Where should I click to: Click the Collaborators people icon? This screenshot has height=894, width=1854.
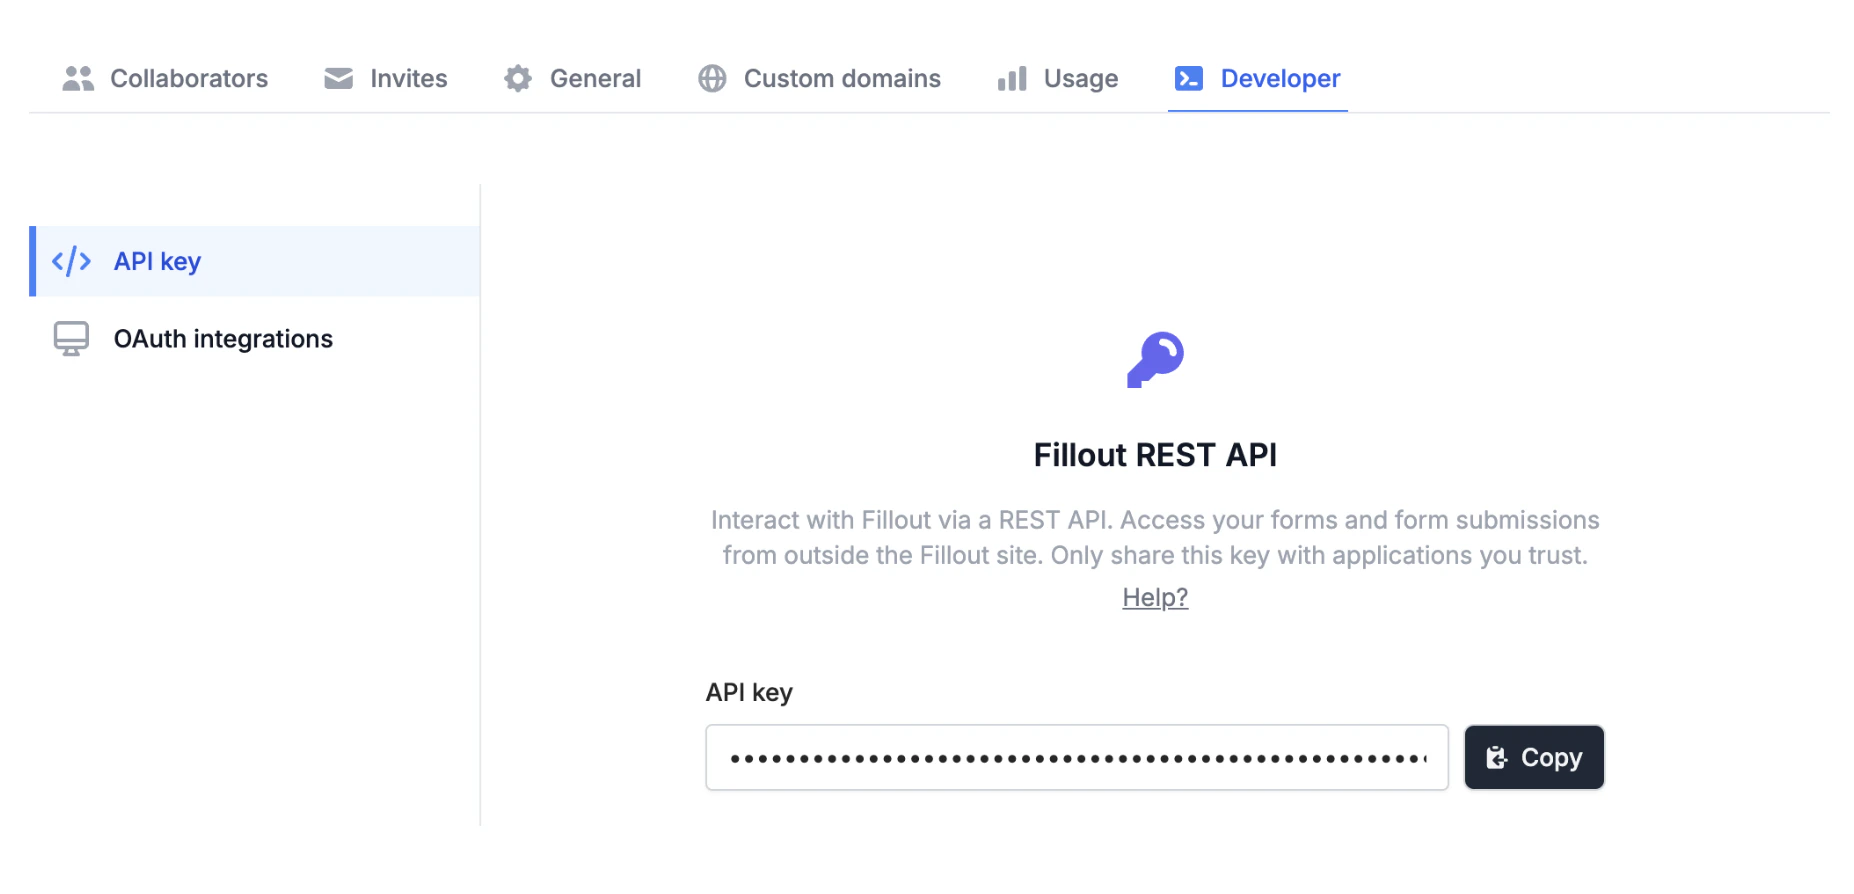point(78,78)
